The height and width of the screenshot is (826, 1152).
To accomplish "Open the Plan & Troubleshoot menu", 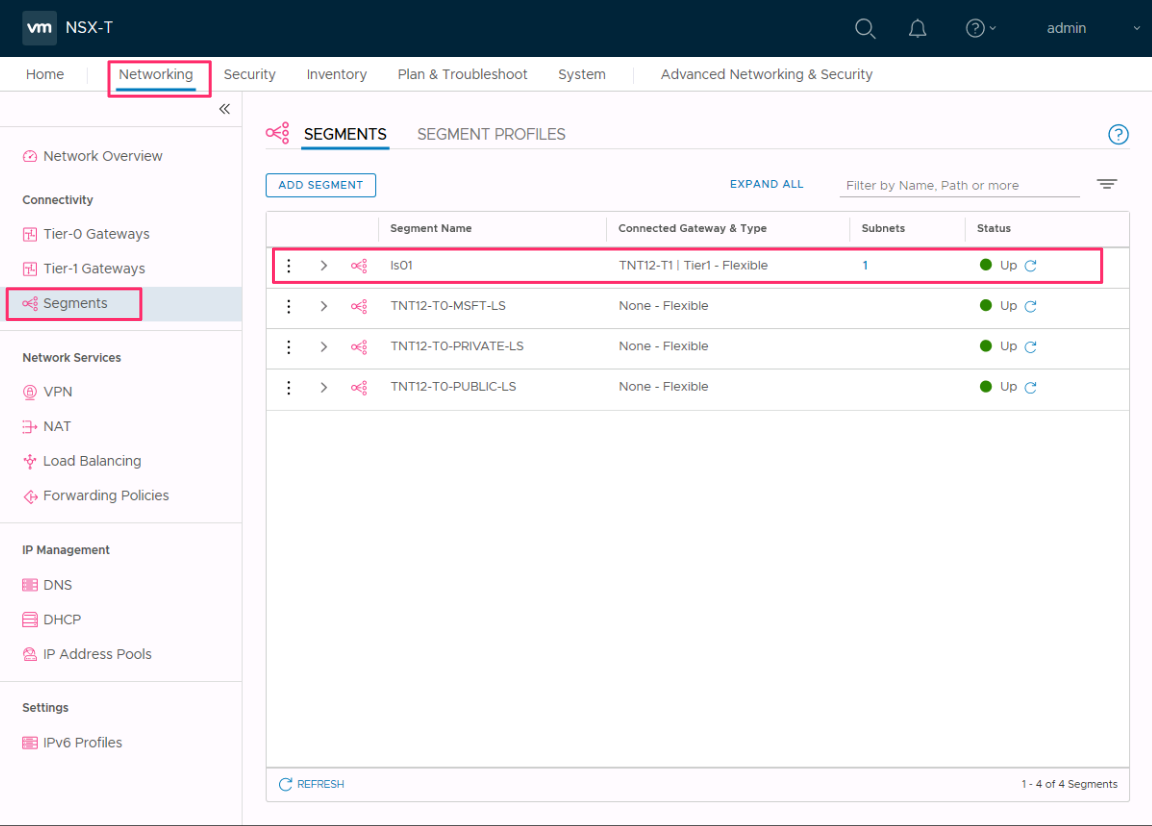I will tap(462, 74).
